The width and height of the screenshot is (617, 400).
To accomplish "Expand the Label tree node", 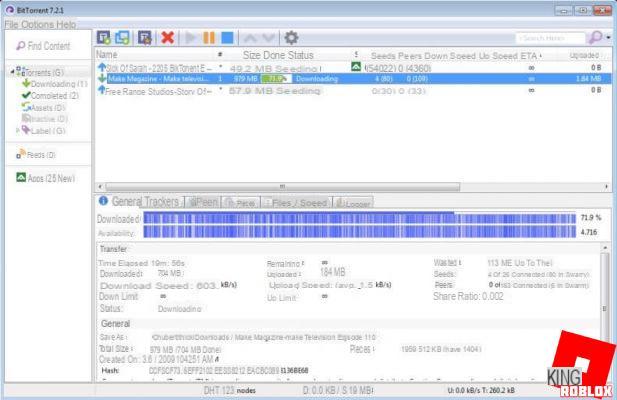I will pos(17,130).
